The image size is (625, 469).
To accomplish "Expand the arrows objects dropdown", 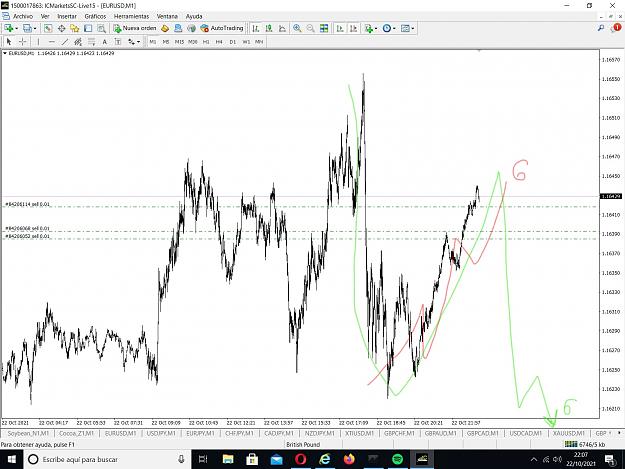I will point(138,42).
